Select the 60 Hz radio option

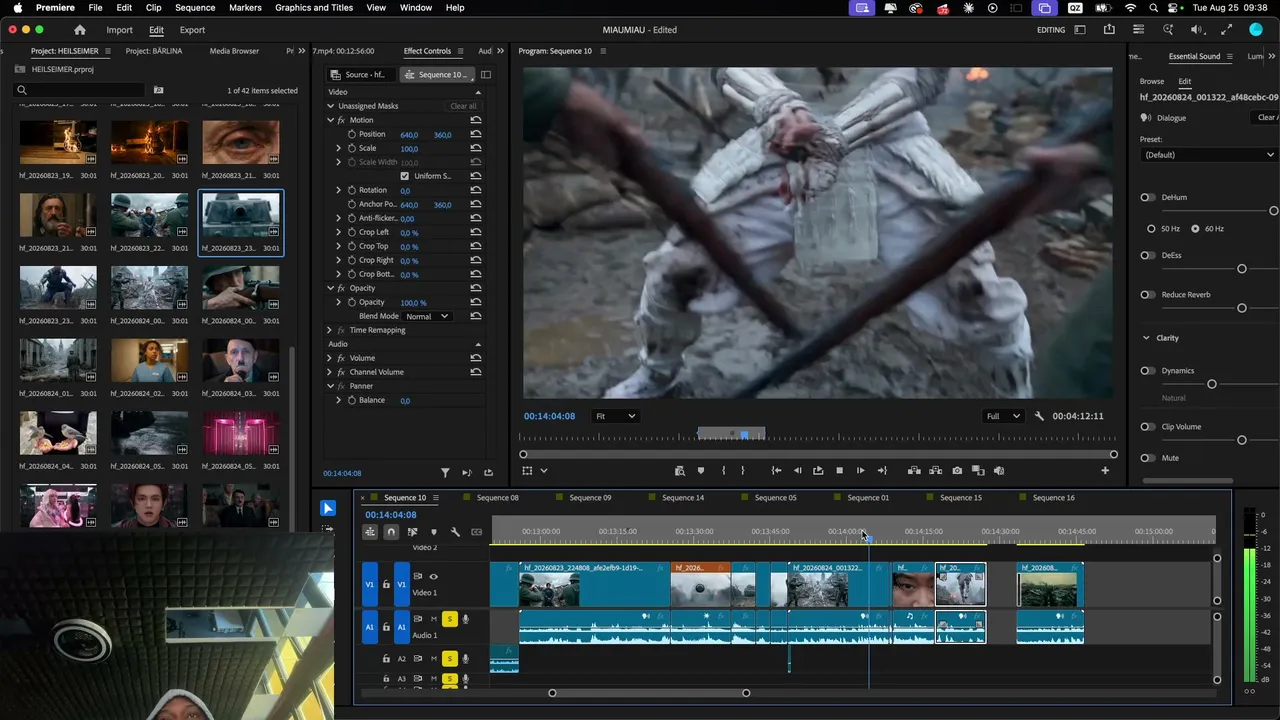(1195, 229)
